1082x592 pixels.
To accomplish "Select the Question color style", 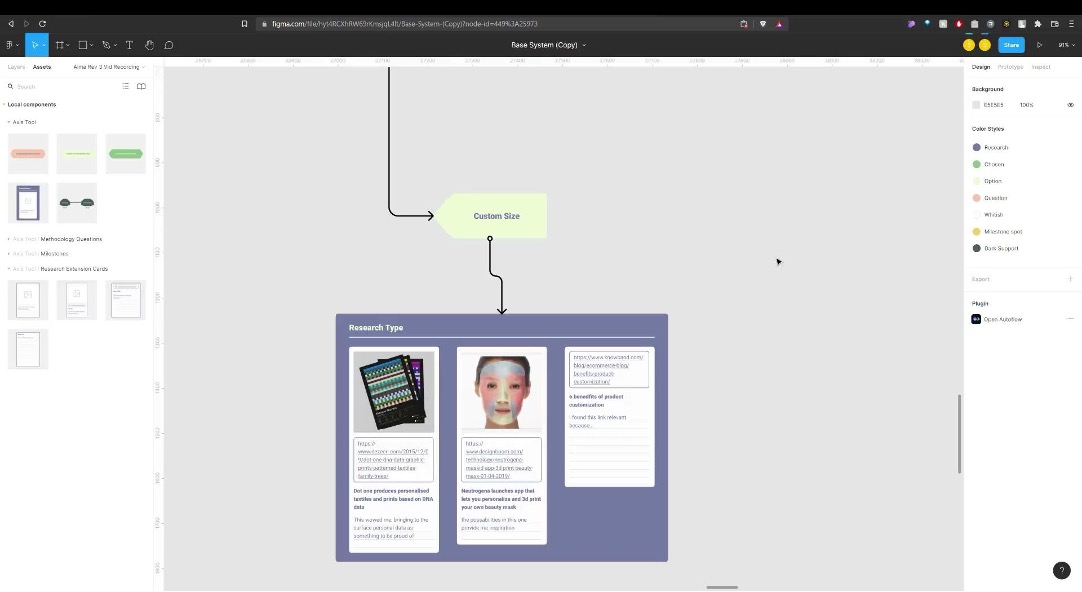I will click(x=990, y=198).
